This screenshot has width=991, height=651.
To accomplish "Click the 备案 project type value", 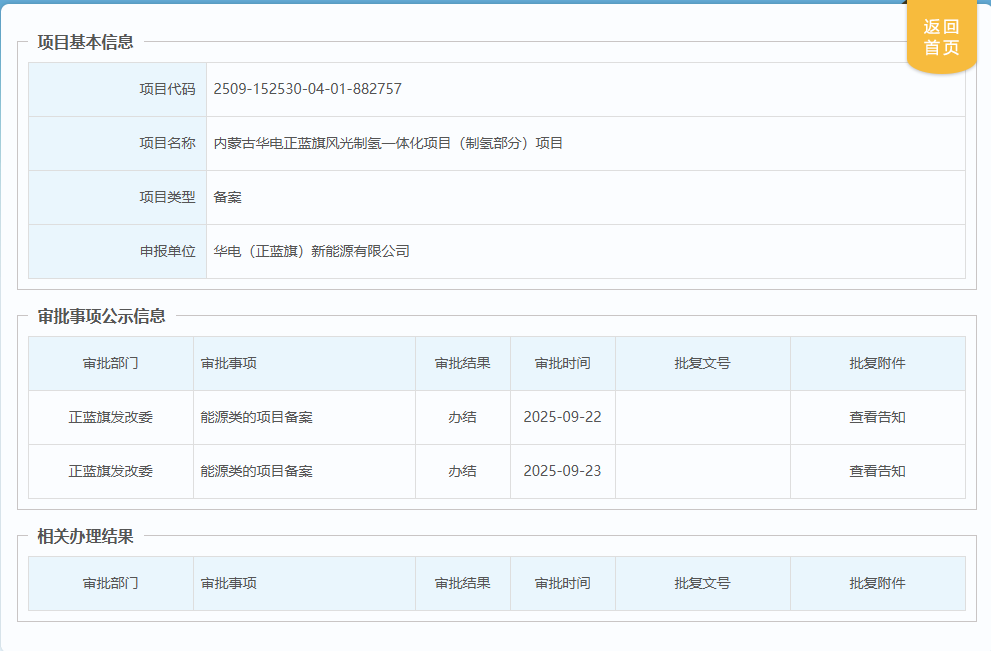I will [x=228, y=197].
